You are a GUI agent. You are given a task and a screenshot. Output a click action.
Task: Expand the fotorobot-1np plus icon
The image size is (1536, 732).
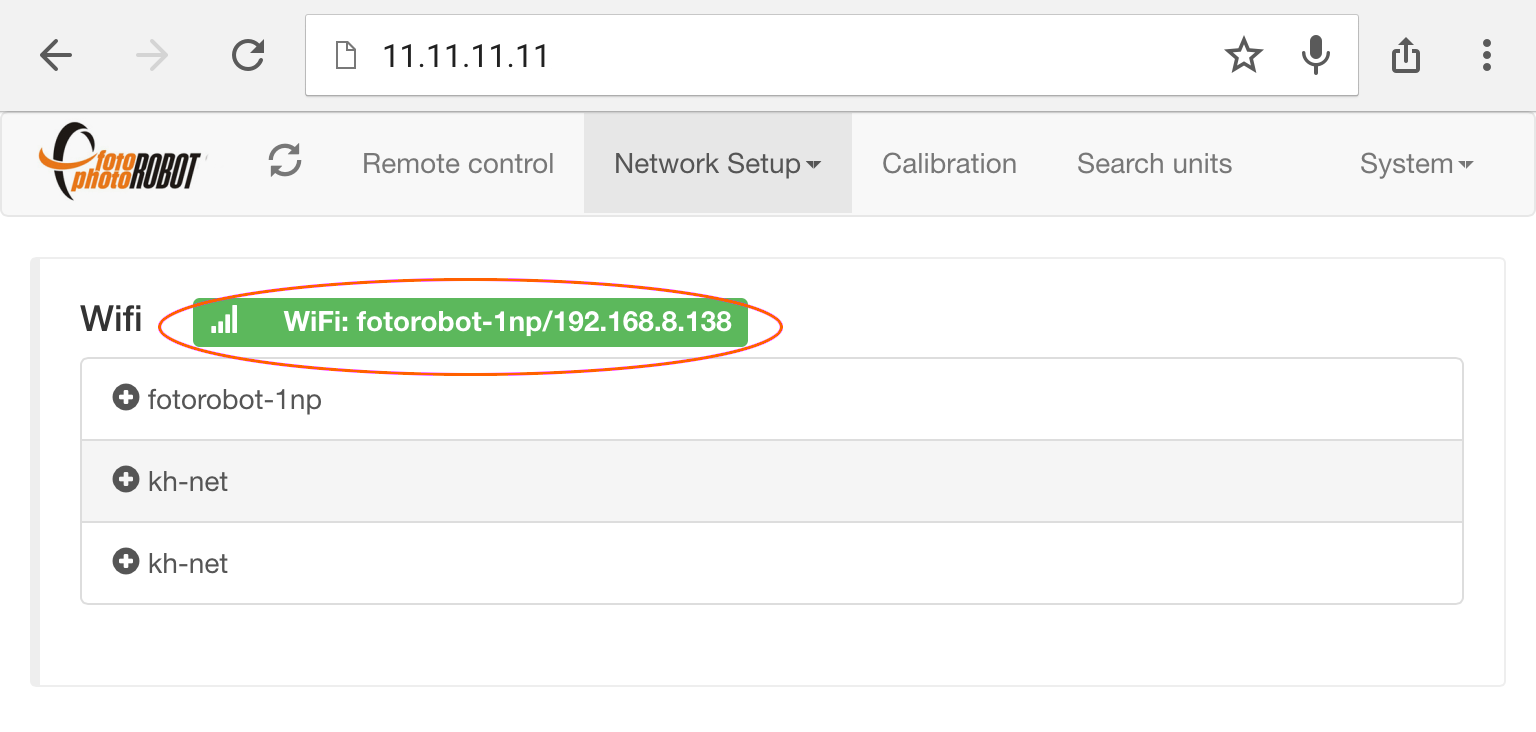(x=126, y=398)
